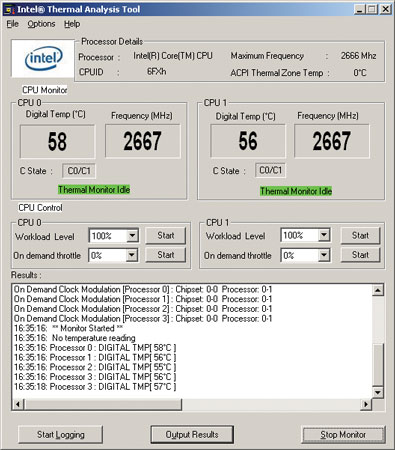Click the application icon in title bar
The image size is (395, 450).
9,9
